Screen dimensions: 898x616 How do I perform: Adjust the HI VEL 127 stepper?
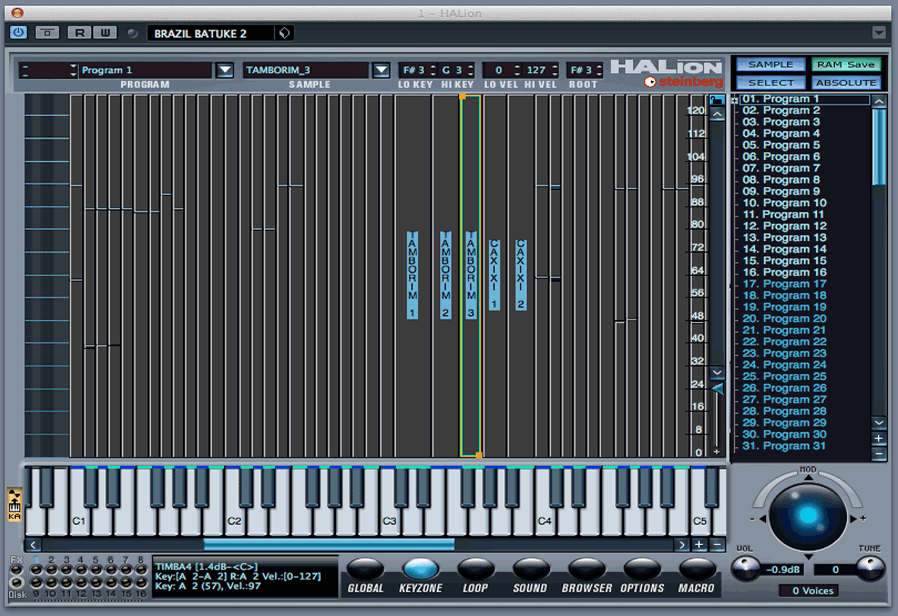coord(554,70)
